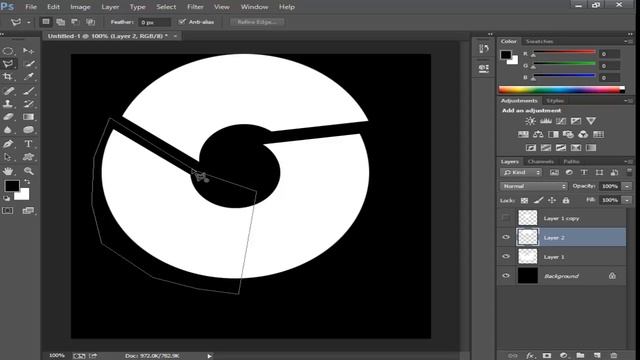Swap foreground and background colors

point(27,182)
